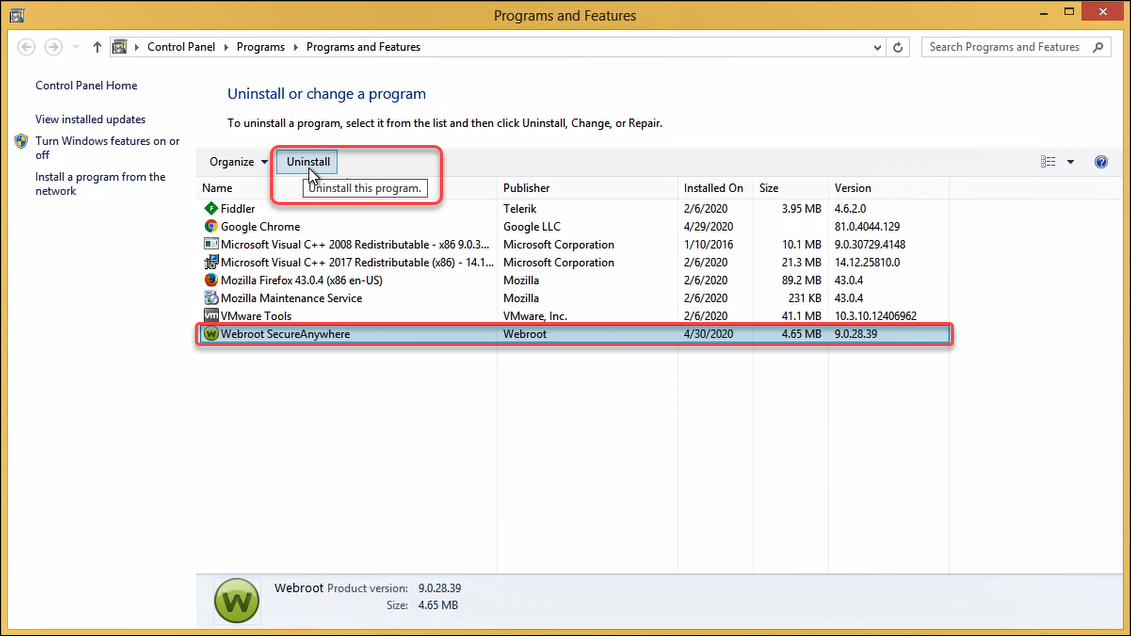The height and width of the screenshot is (636, 1131).
Task: Click the Uninstall toolbar button
Action: pyautogui.click(x=308, y=162)
